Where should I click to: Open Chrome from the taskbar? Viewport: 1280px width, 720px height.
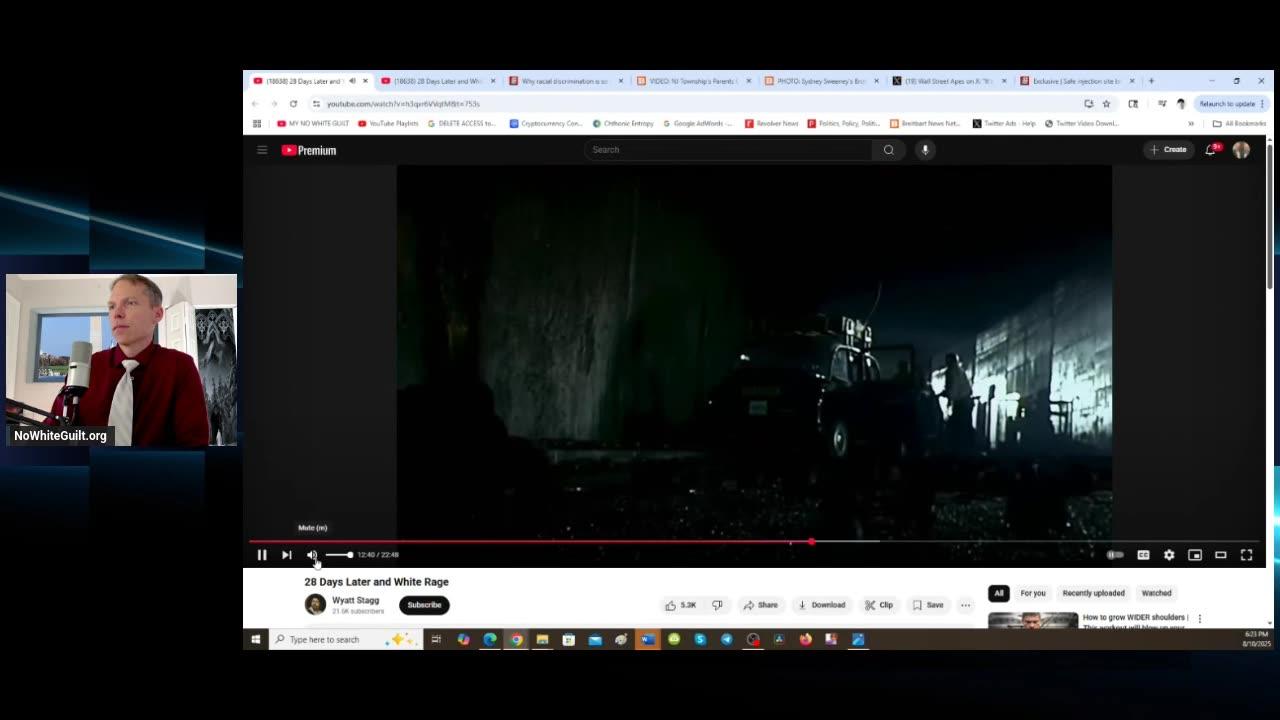click(516, 640)
